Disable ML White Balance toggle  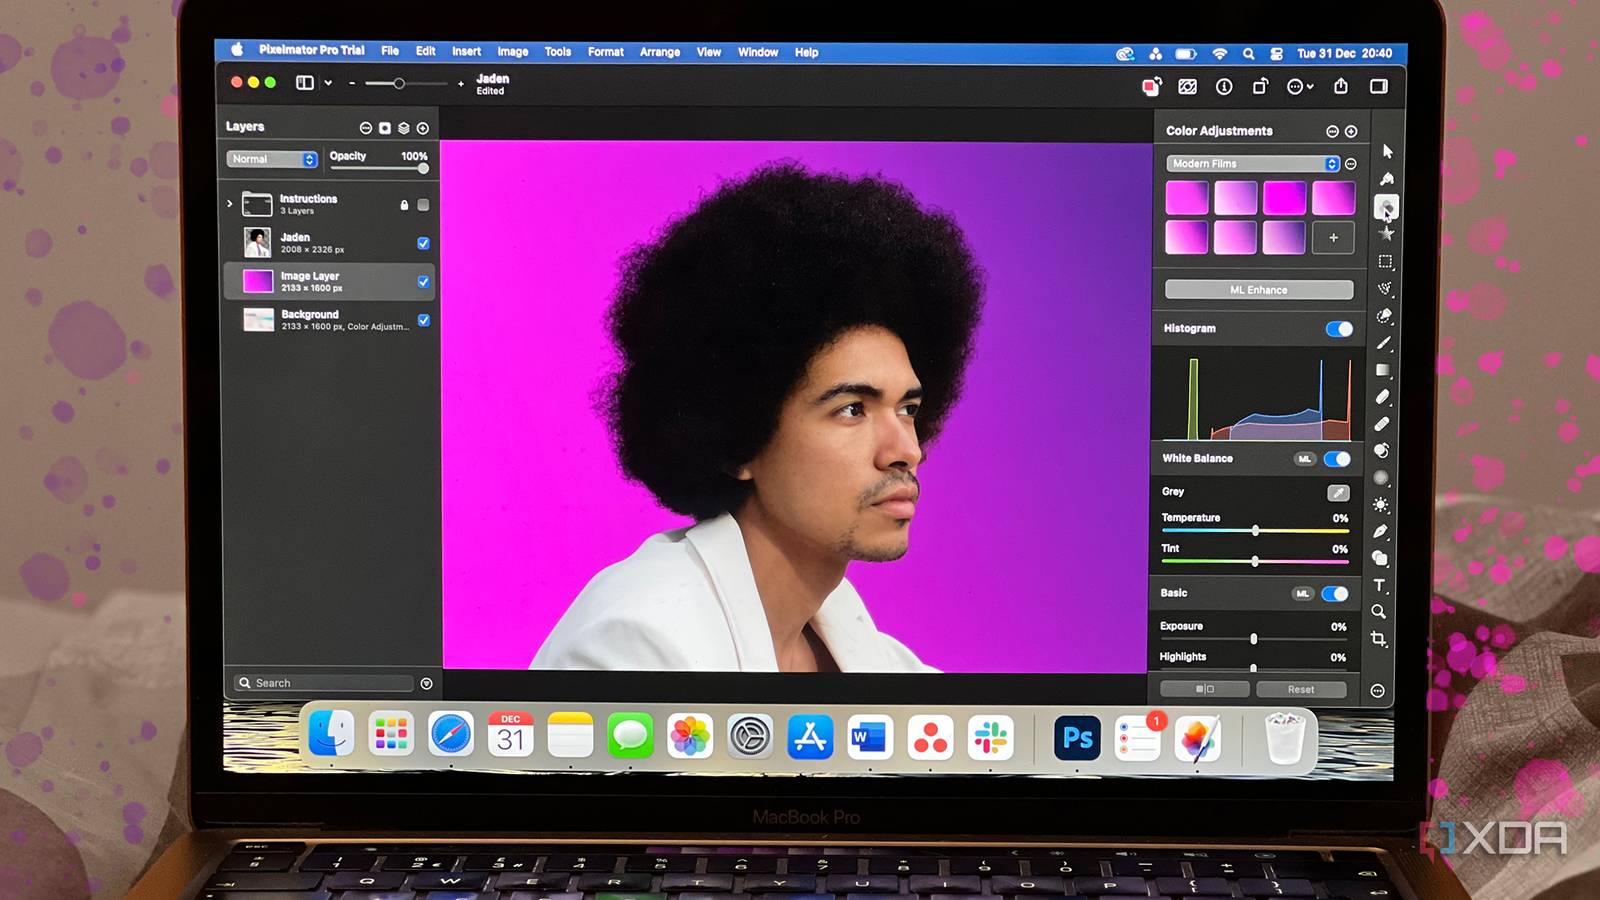point(1338,458)
